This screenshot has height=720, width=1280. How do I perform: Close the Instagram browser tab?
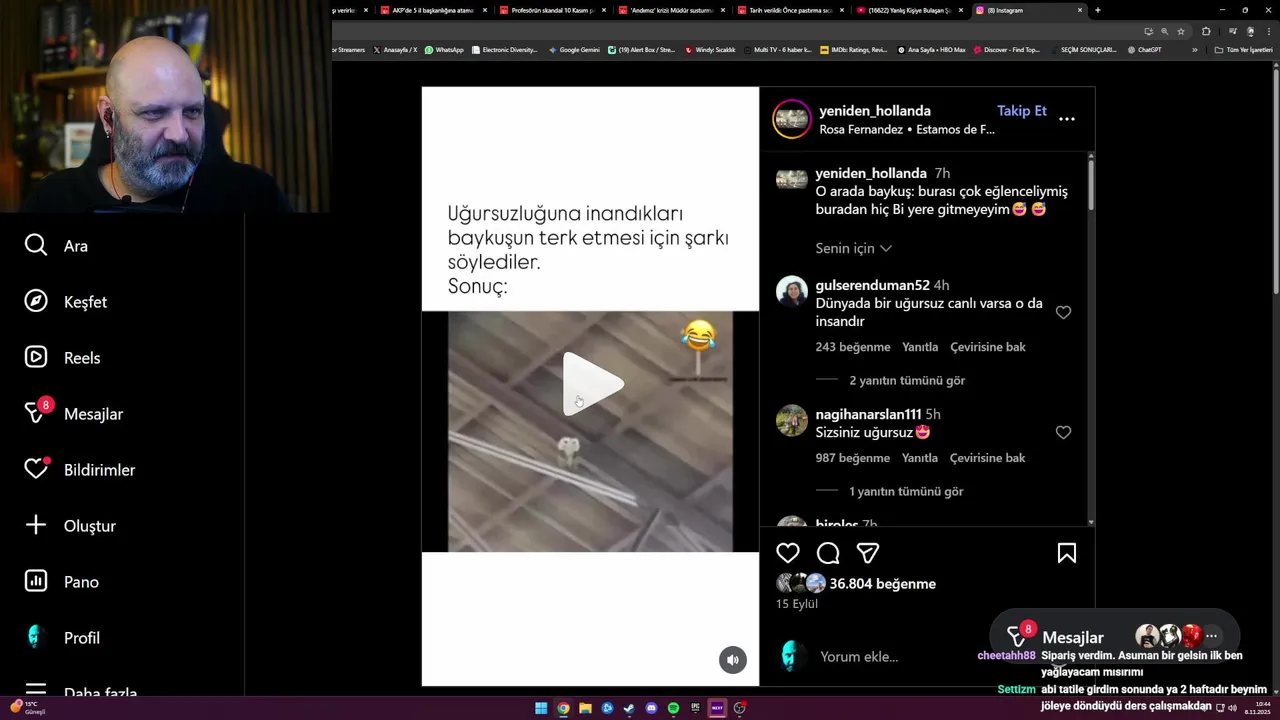click(x=1080, y=10)
